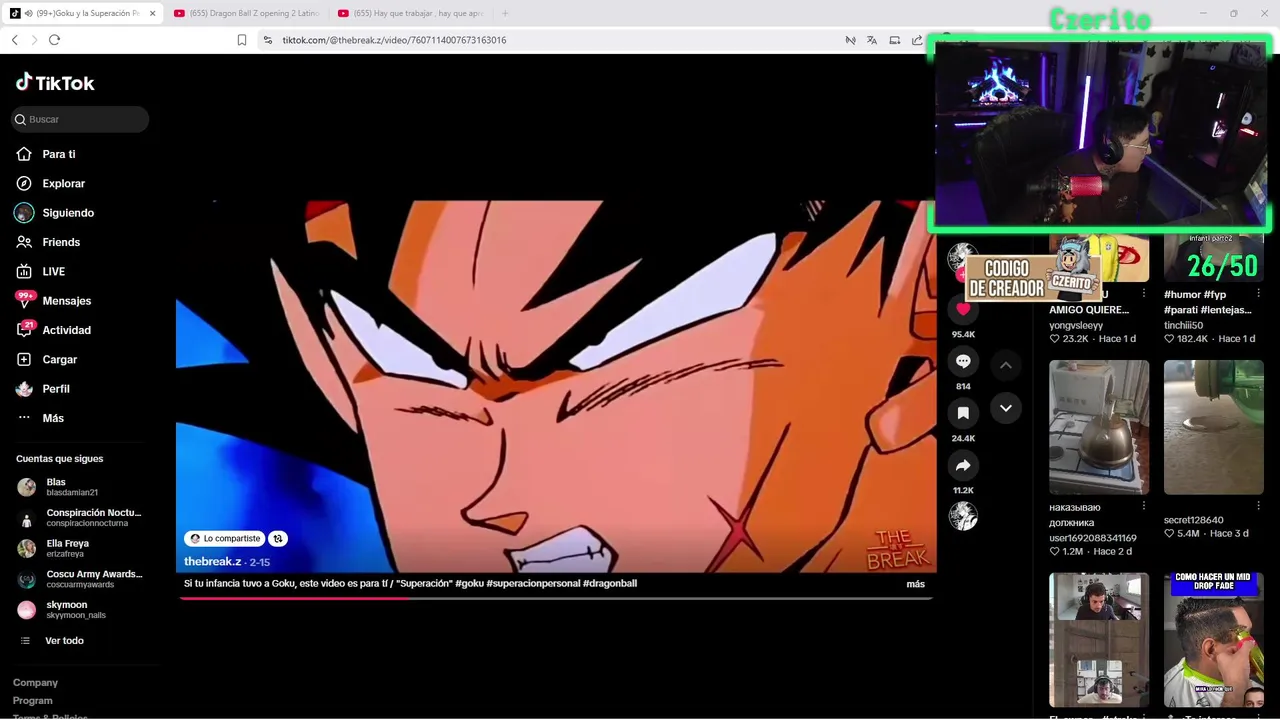Open followed account Conspiración Nocturna
This screenshot has width=1280, height=720.
(80, 518)
